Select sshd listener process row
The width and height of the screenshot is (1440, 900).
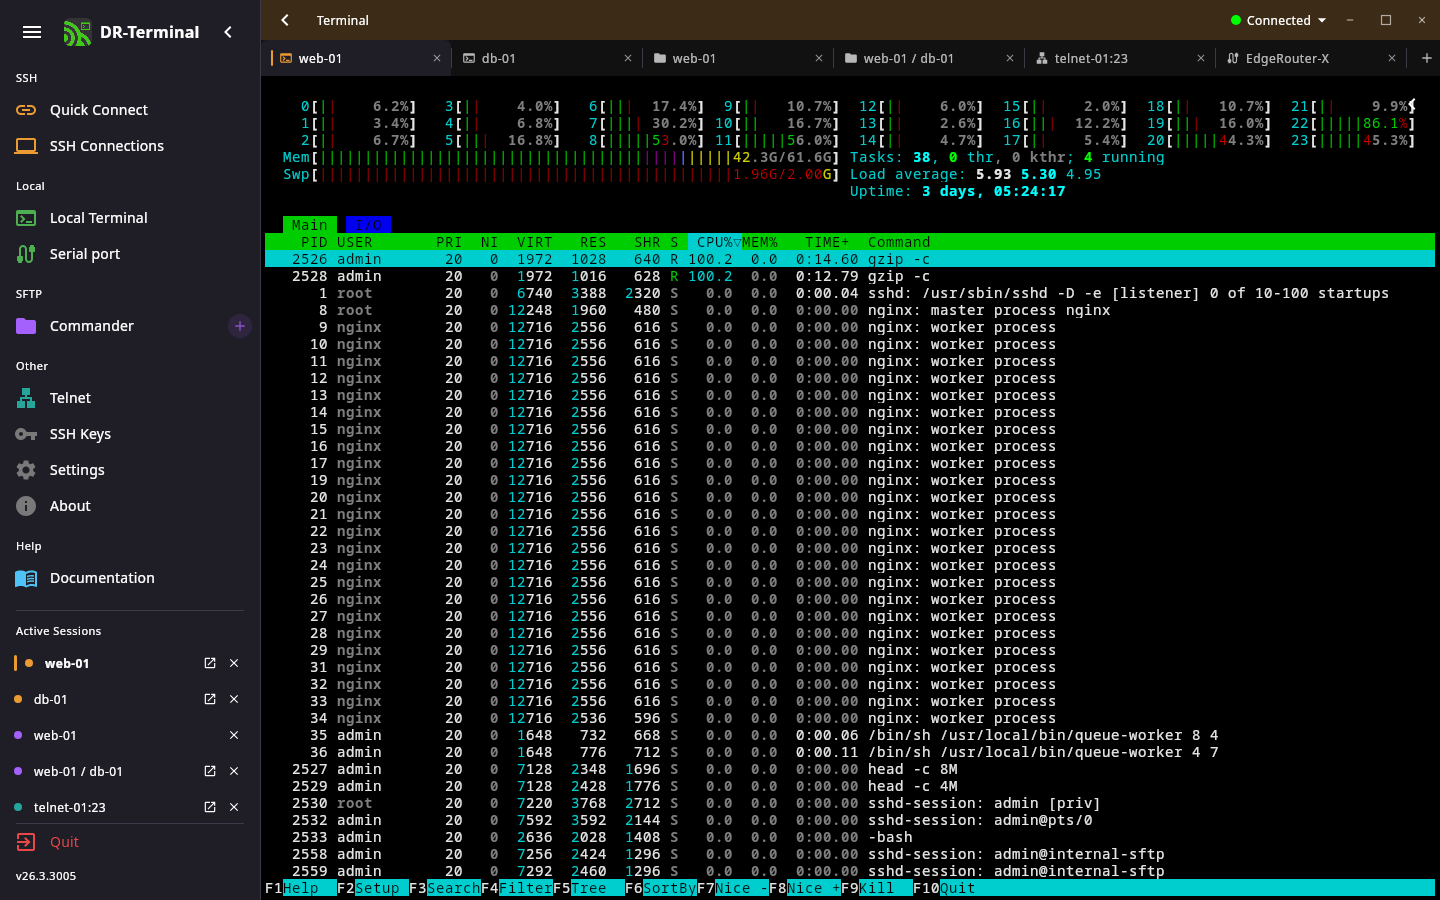click(x=850, y=293)
